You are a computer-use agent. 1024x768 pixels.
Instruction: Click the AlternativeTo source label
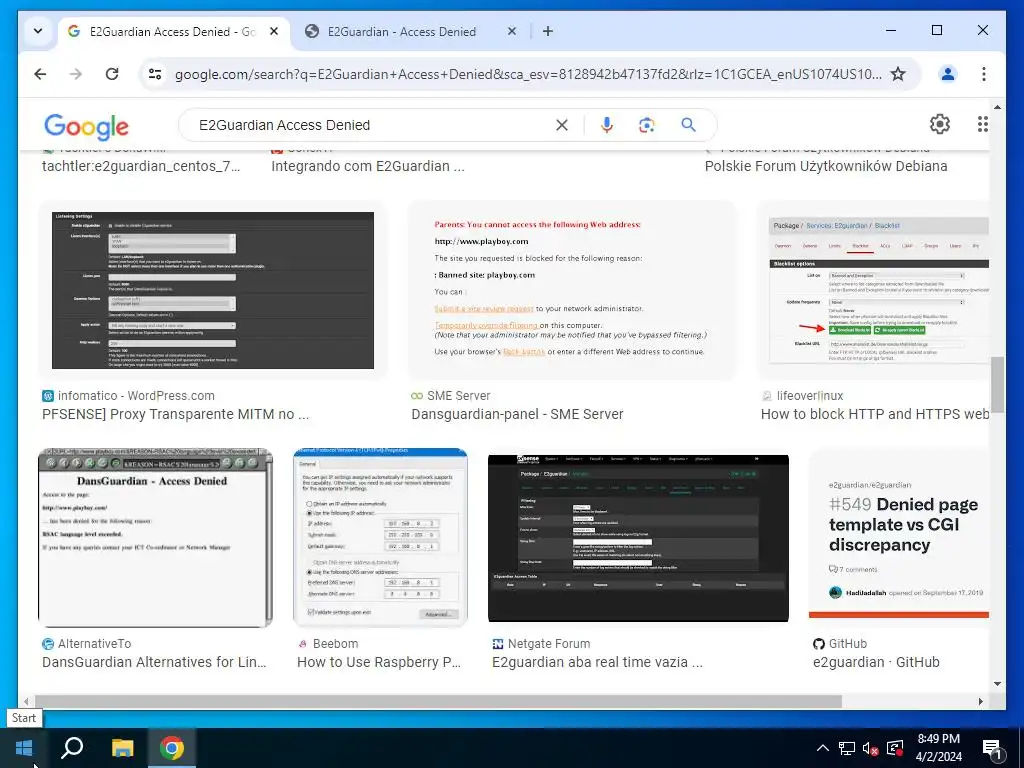95,643
